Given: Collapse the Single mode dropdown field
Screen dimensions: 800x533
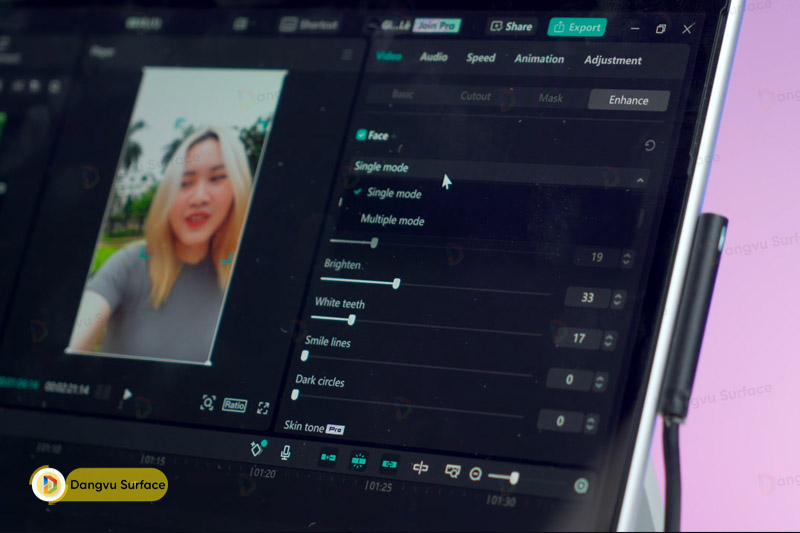Looking at the screenshot, I should 500,172.
